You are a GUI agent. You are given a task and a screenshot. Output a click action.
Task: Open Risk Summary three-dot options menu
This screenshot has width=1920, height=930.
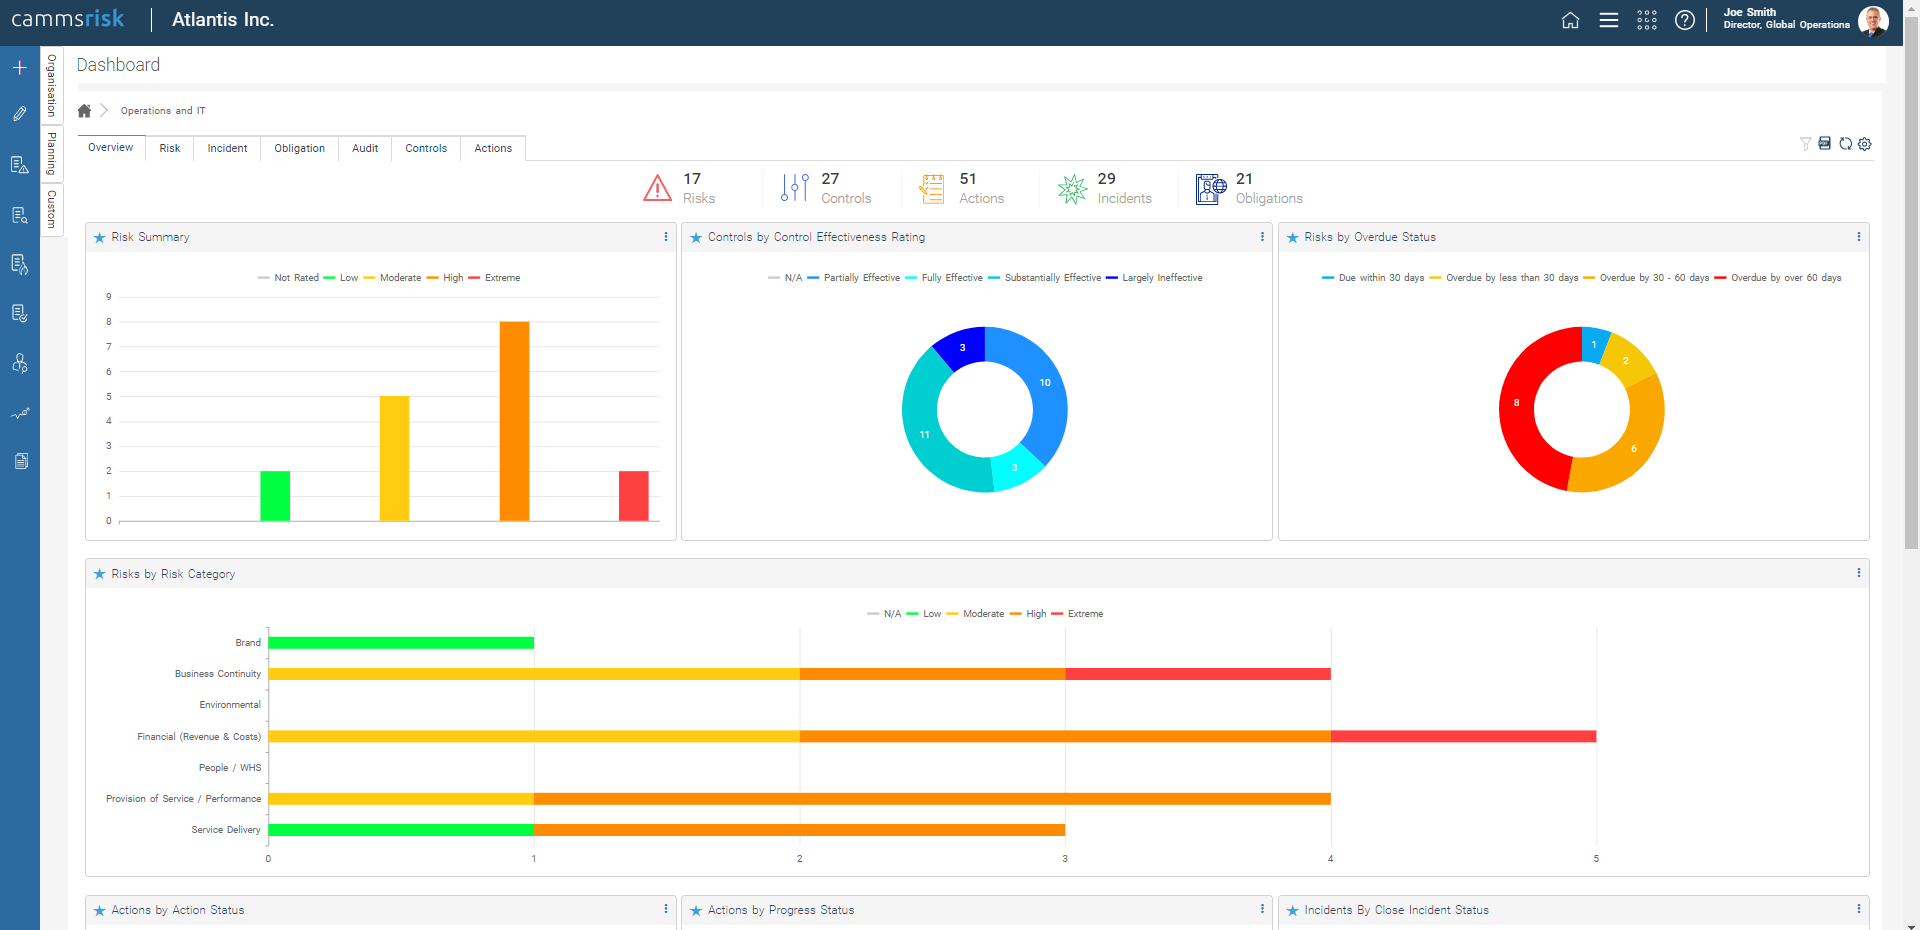pyautogui.click(x=666, y=237)
